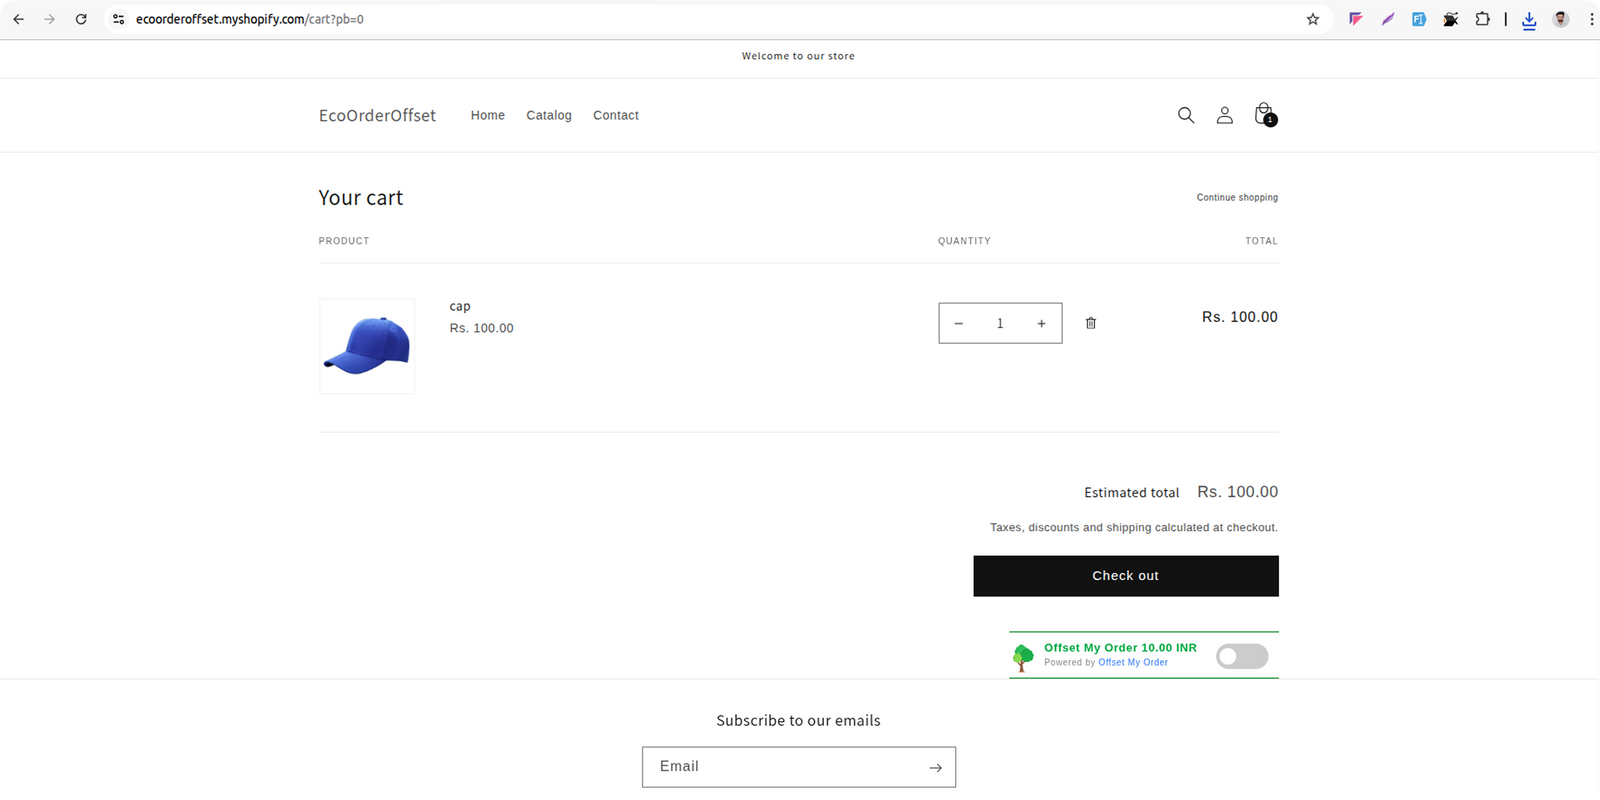Open the blue cap product thumbnail
The height and width of the screenshot is (800, 1600).
[367, 346]
